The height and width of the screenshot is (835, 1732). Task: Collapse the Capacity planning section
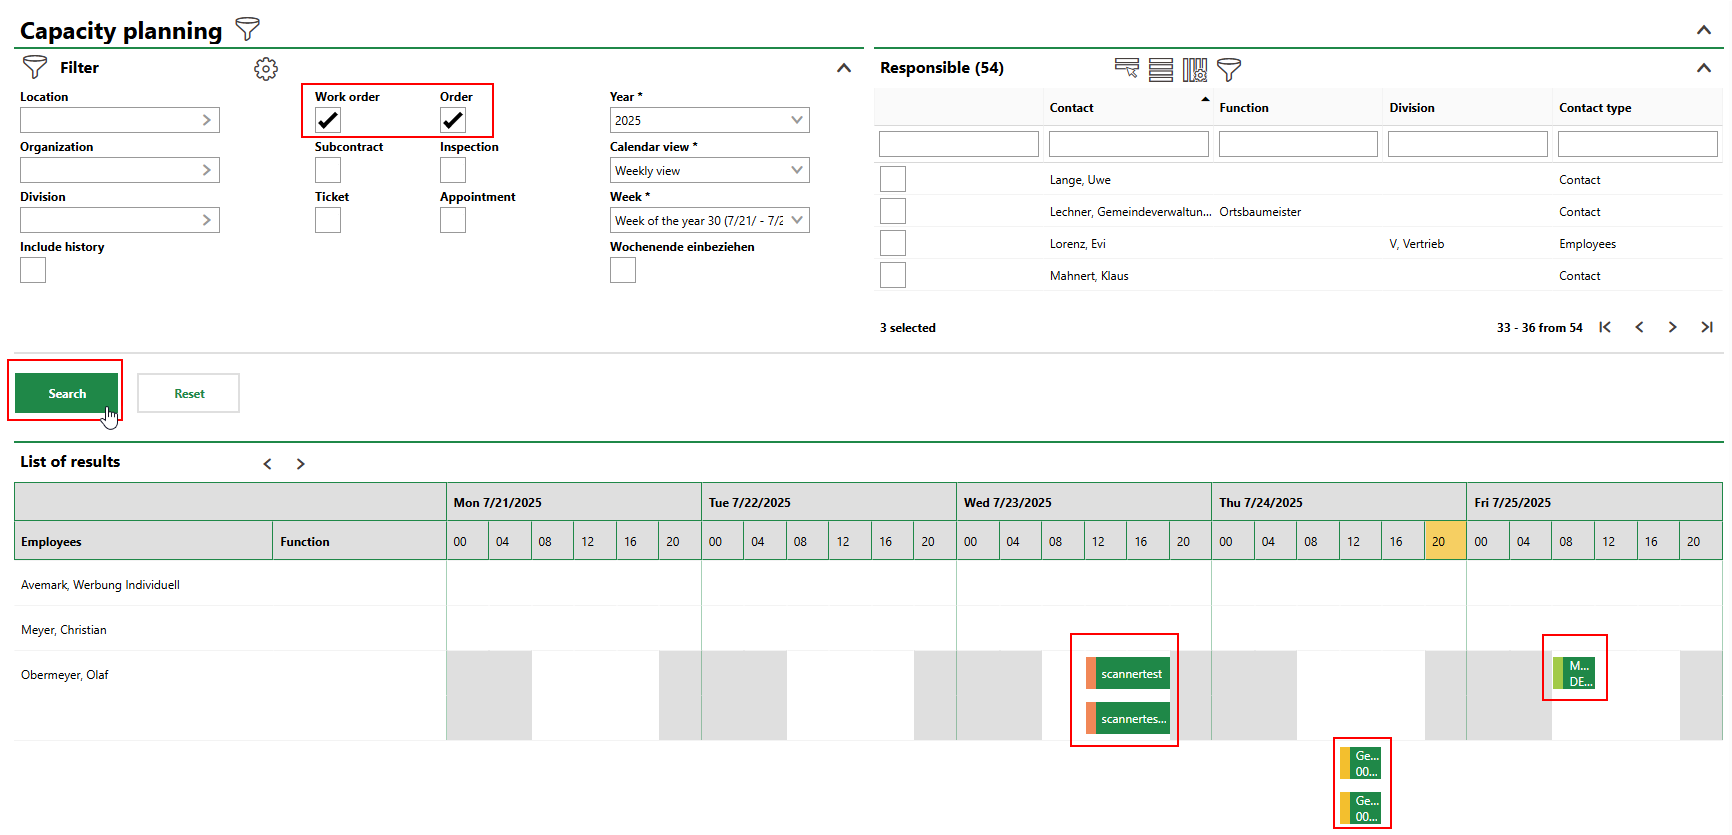1704,30
